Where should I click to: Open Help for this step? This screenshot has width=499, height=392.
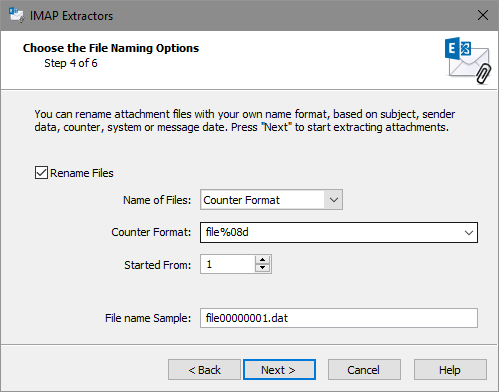[x=450, y=370]
